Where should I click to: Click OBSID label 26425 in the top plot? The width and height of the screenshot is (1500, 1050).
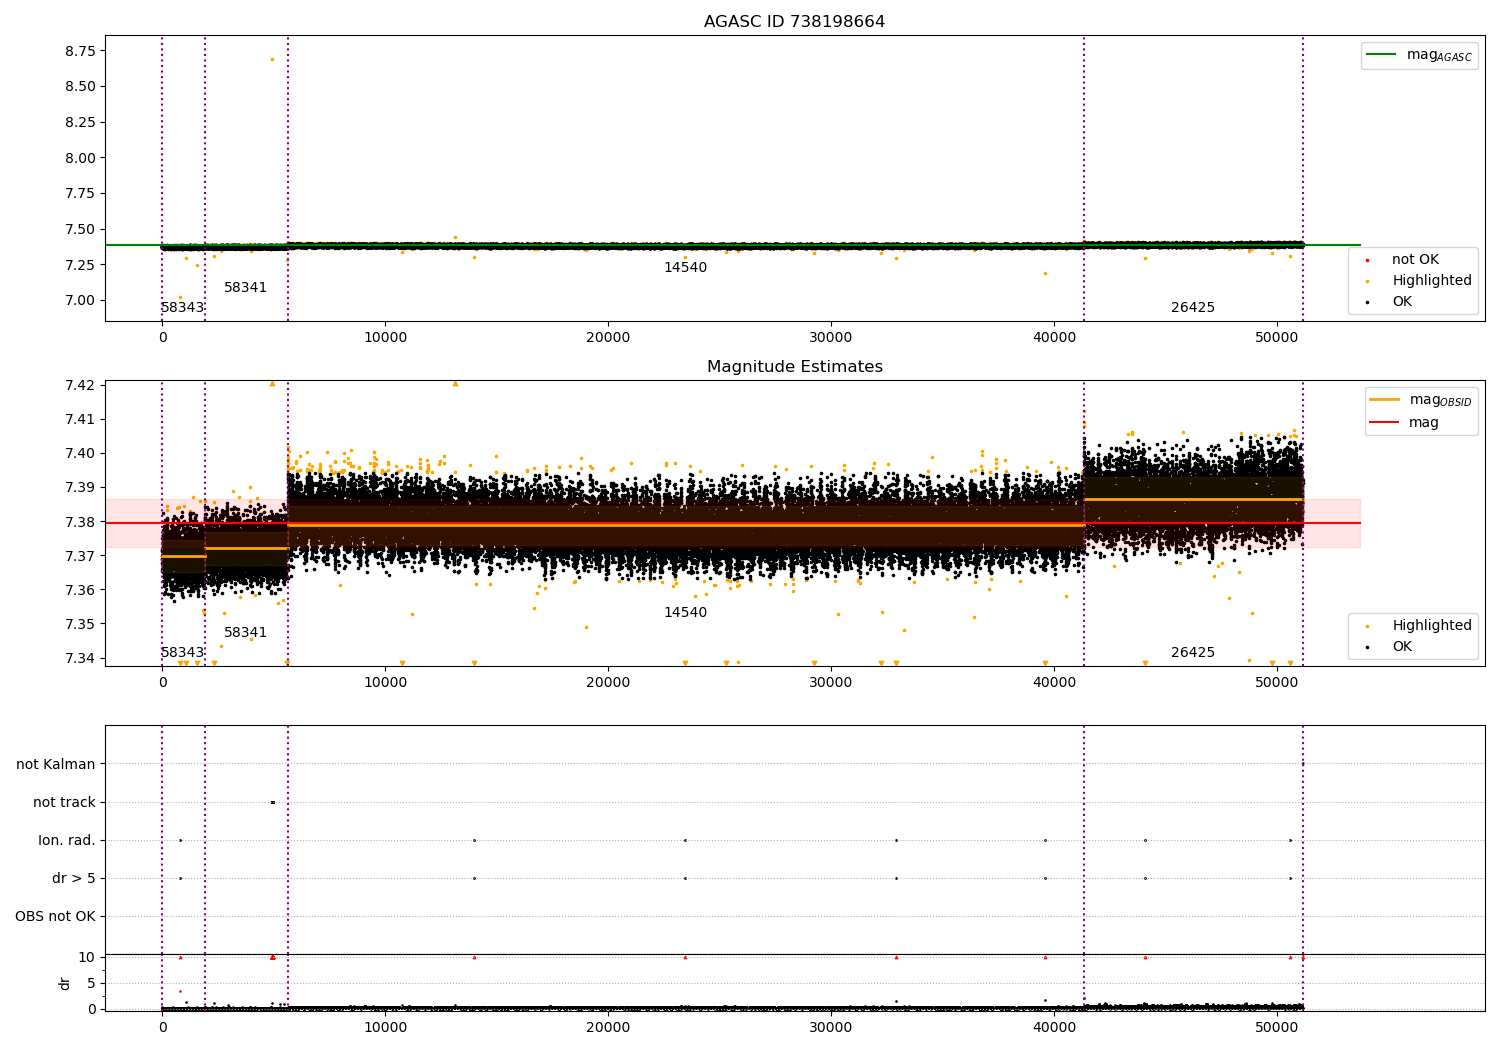[1193, 308]
